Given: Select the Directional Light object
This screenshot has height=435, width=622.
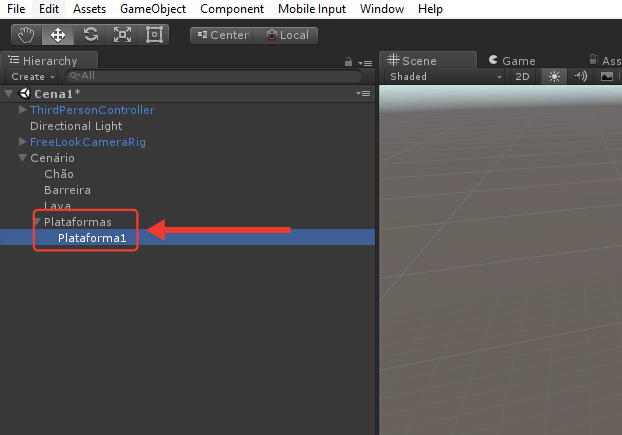Looking at the screenshot, I should pos(76,126).
